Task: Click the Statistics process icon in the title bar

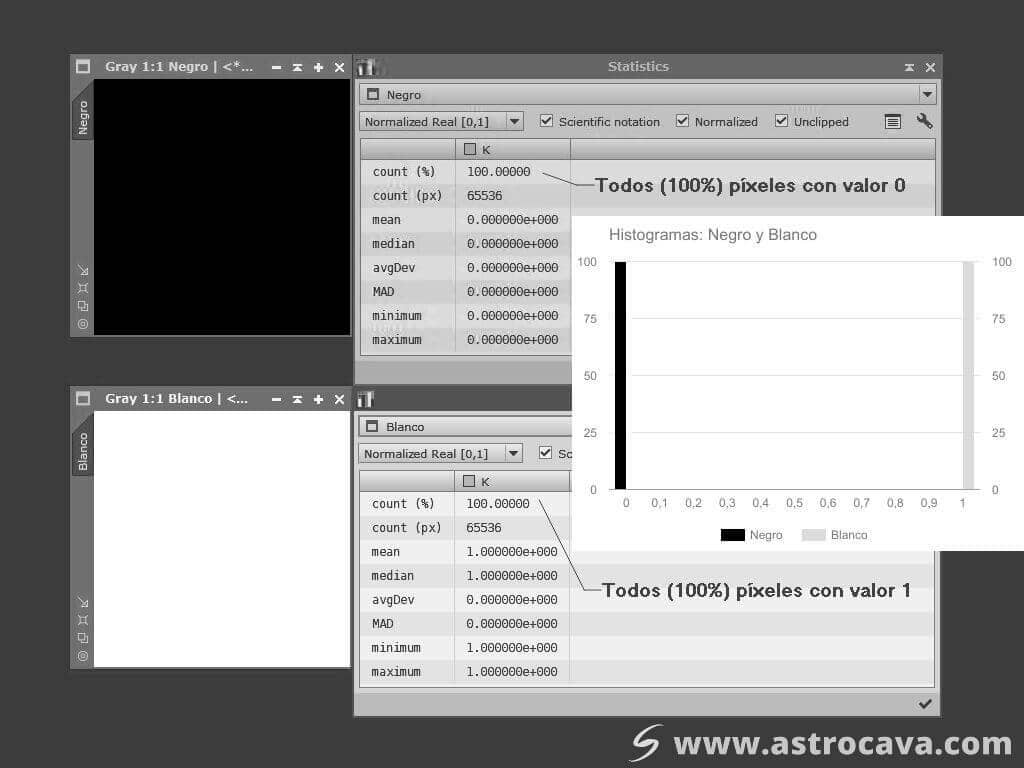Action: click(x=366, y=66)
